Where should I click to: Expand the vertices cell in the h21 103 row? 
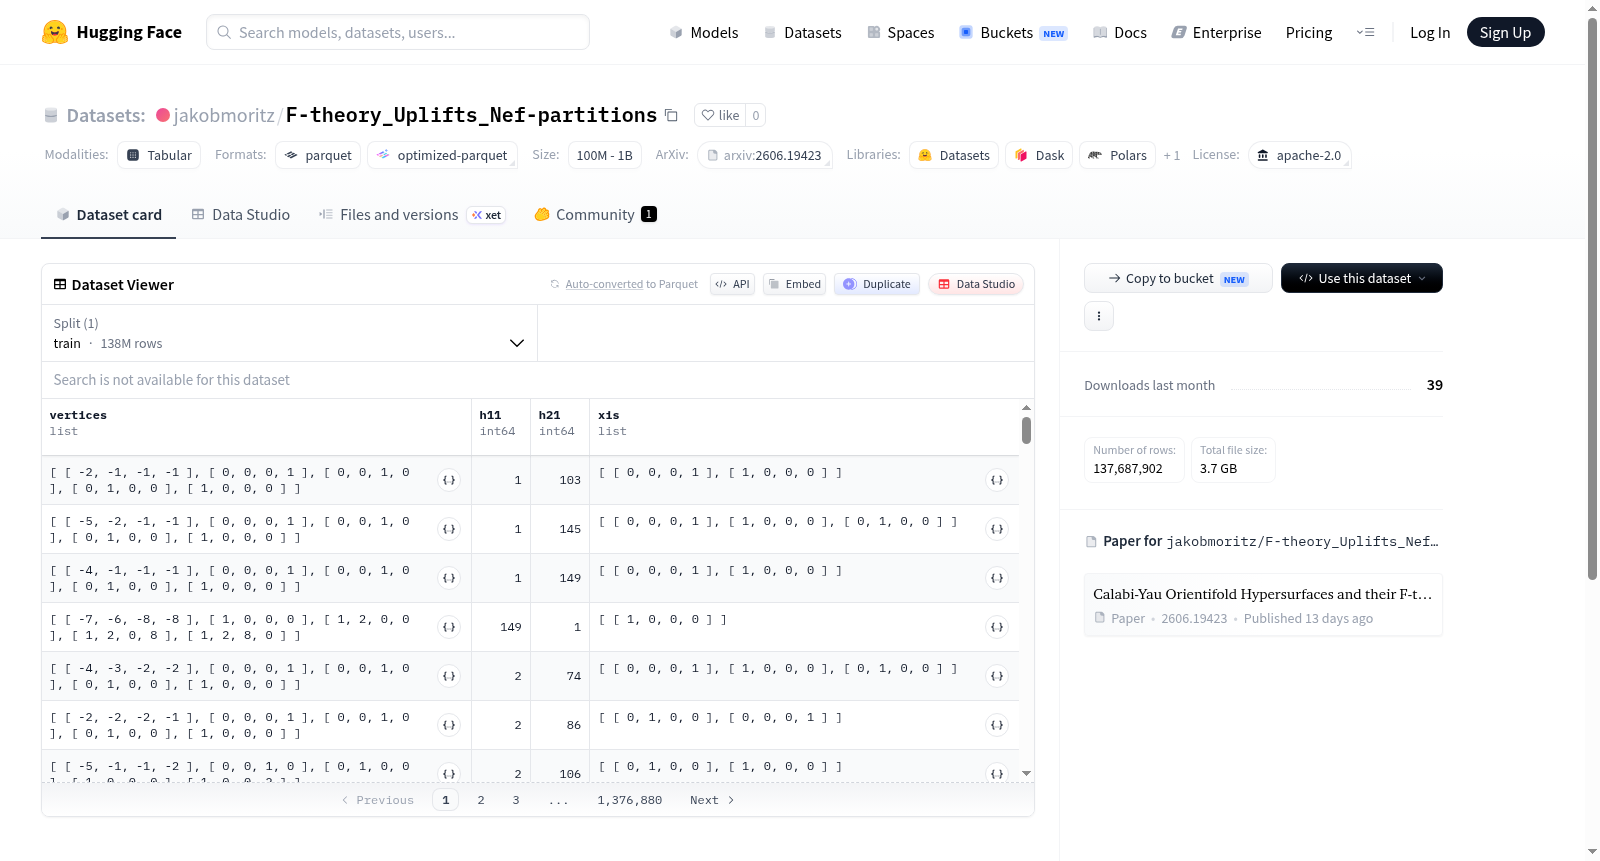point(449,480)
